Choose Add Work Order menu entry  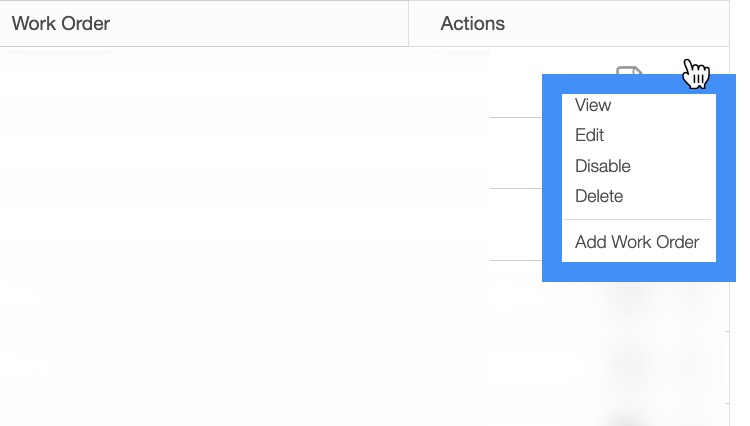[x=637, y=242]
